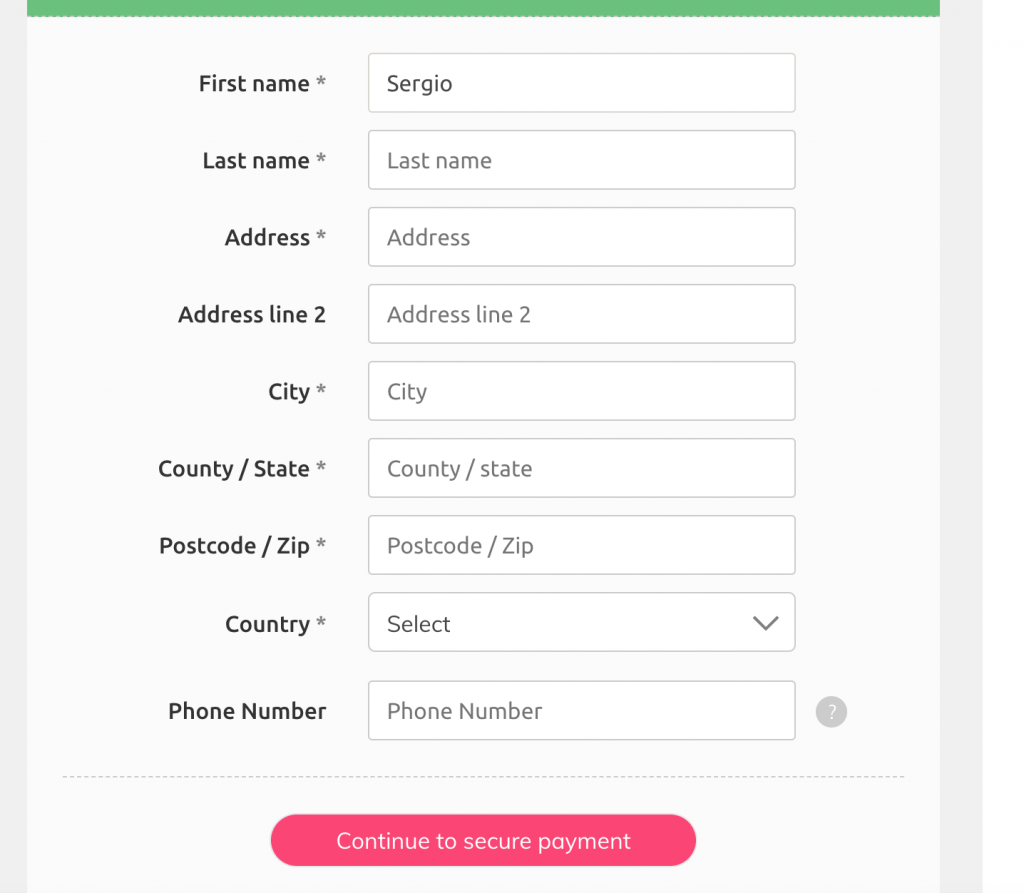Click the County / state input

click(x=581, y=468)
